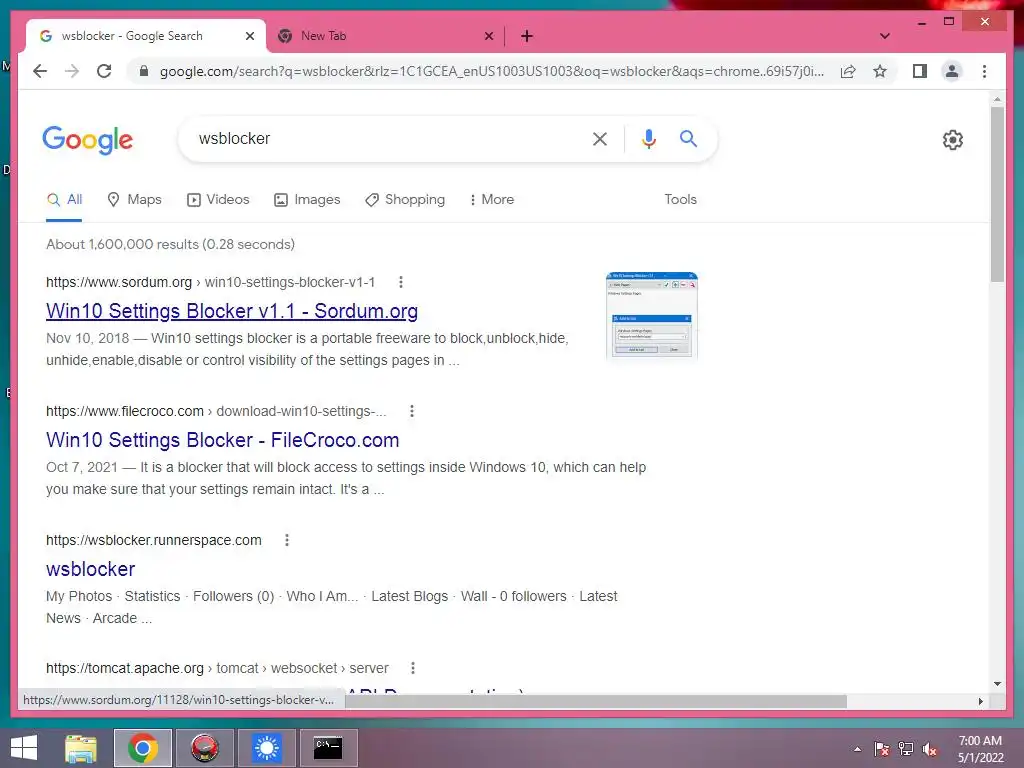The width and height of the screenshot is (1024, 768).
Task: Close the wsblocker Google Search tab
Action: pyautogui.click(x=249, y=36)
